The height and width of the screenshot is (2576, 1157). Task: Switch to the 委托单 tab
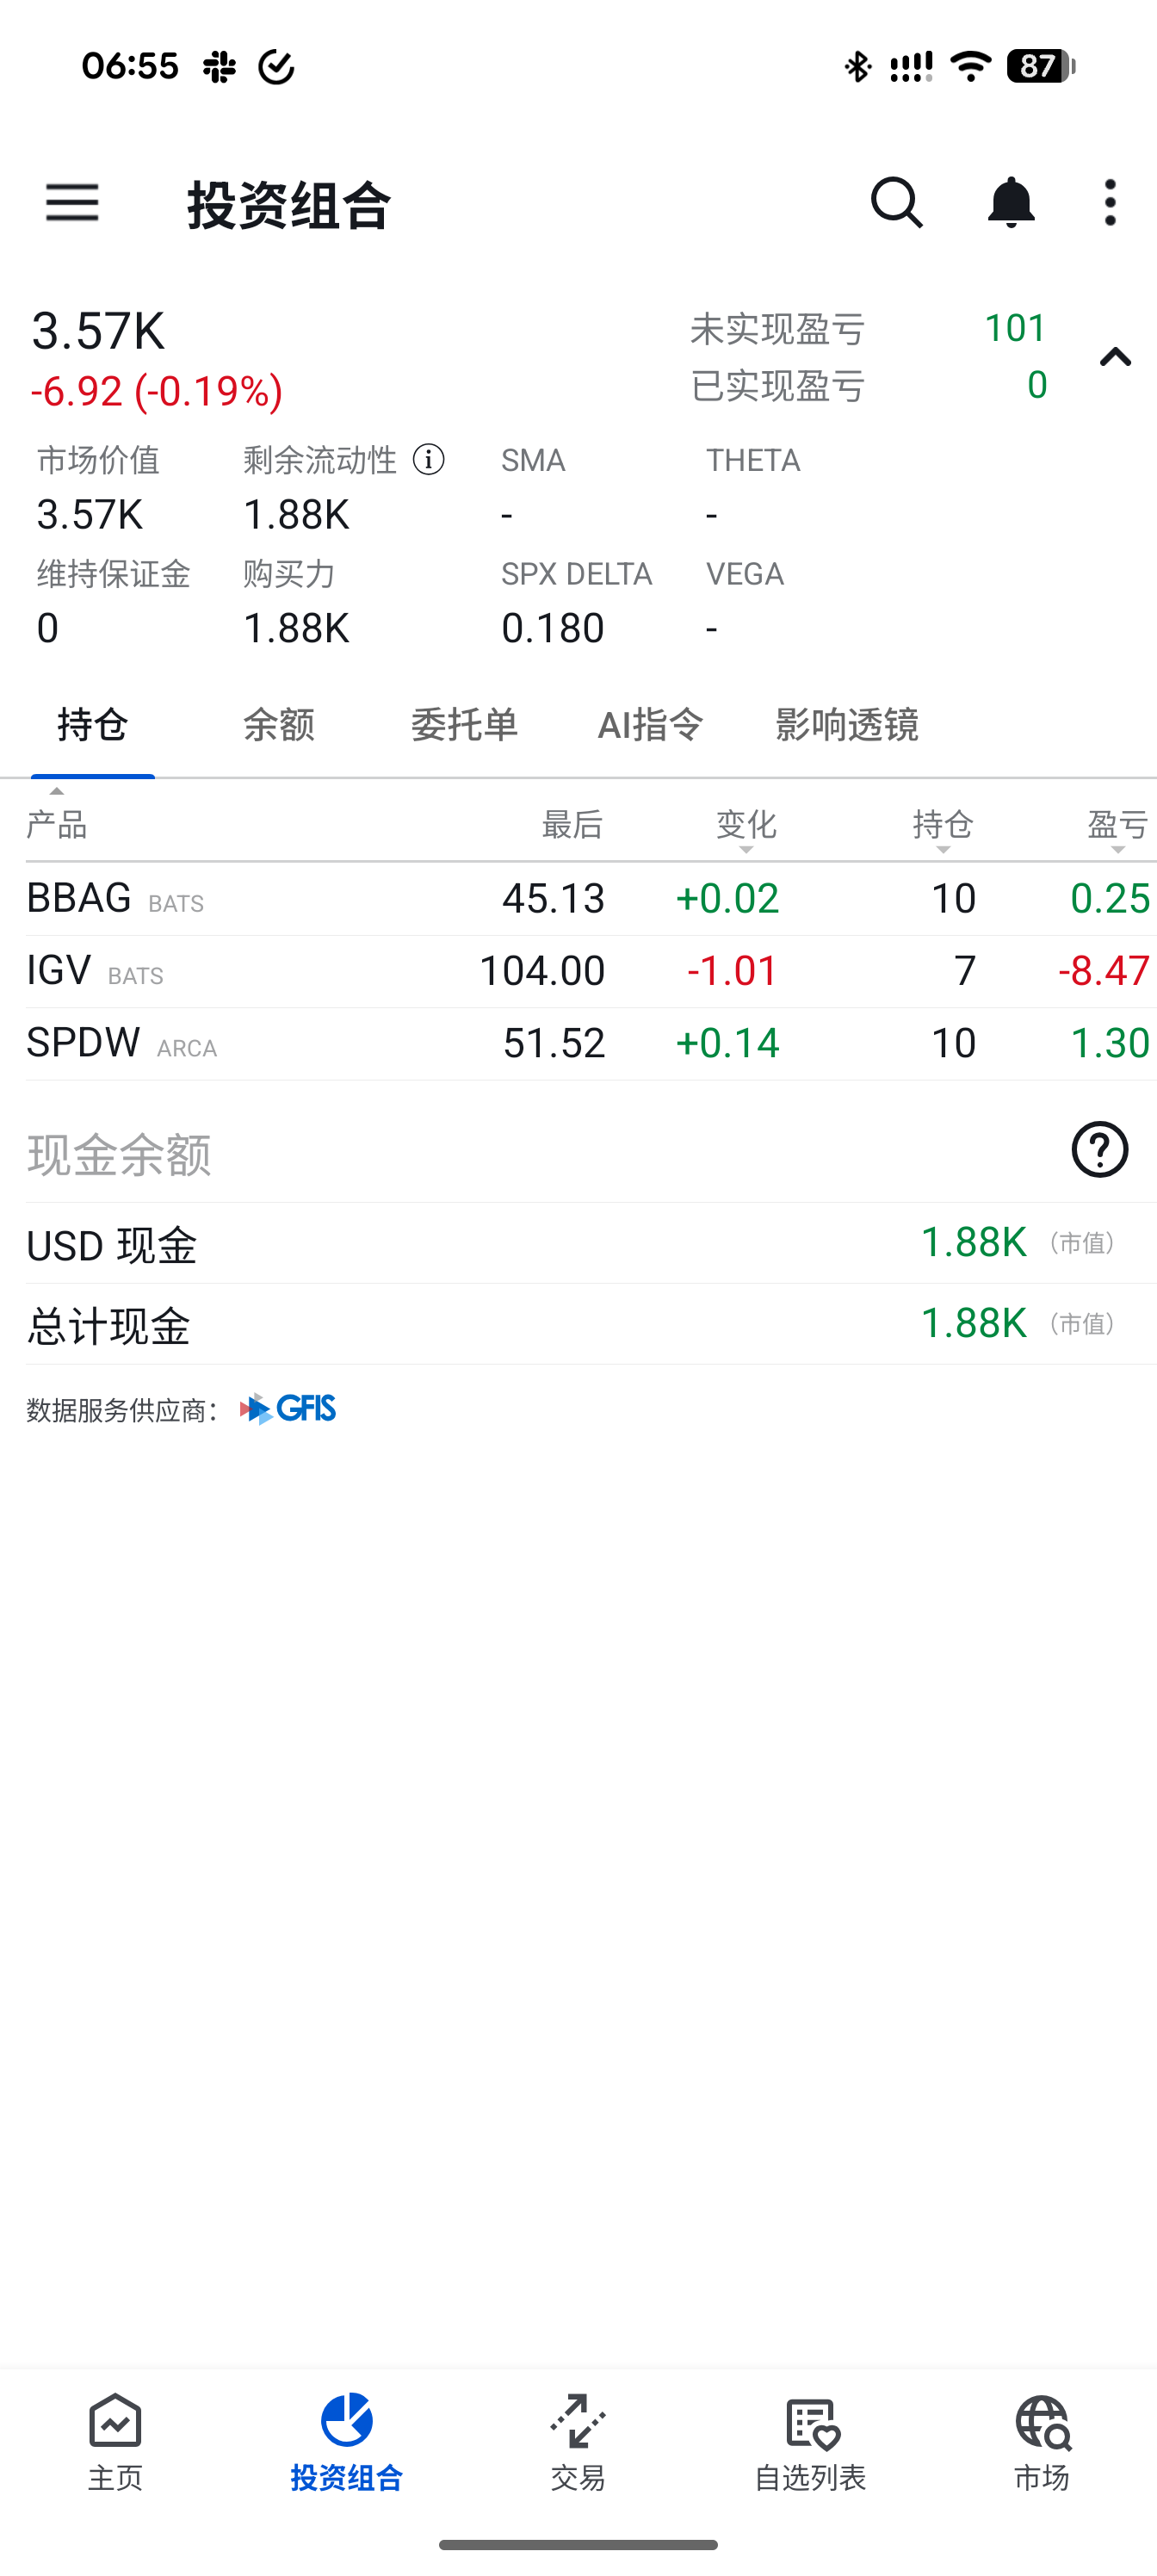[464, 724]
